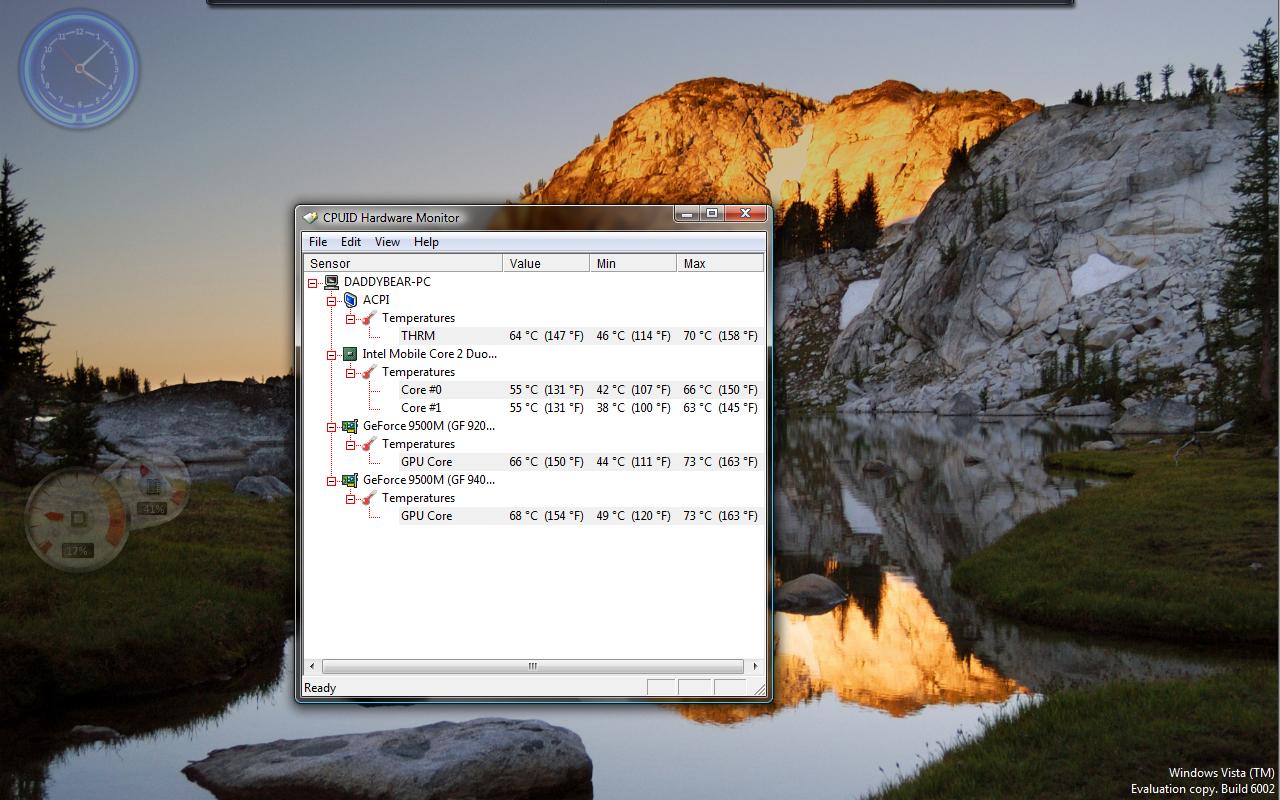Collapse the ACPI tree node
Screen dimensions: 1280x800
[x=332, y=301]
